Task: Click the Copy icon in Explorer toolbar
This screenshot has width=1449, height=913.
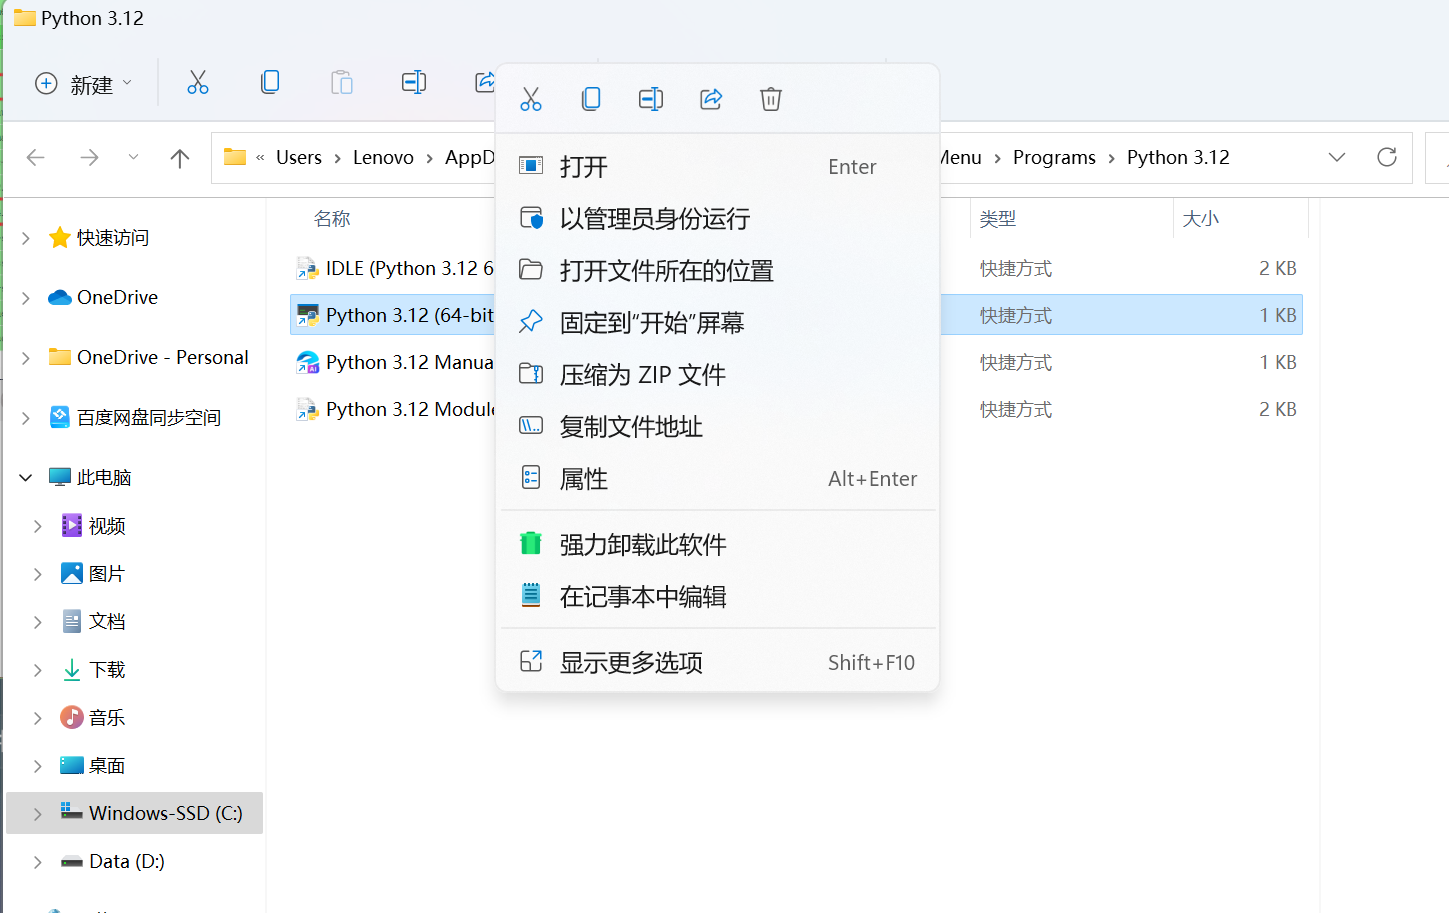Action: [x=270, y=82]
